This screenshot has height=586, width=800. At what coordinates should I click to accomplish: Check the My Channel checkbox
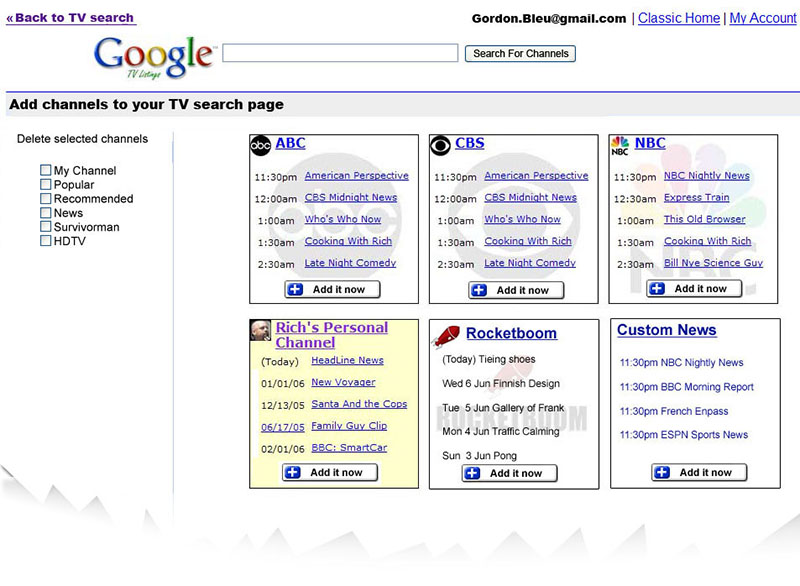pos(46,171)
